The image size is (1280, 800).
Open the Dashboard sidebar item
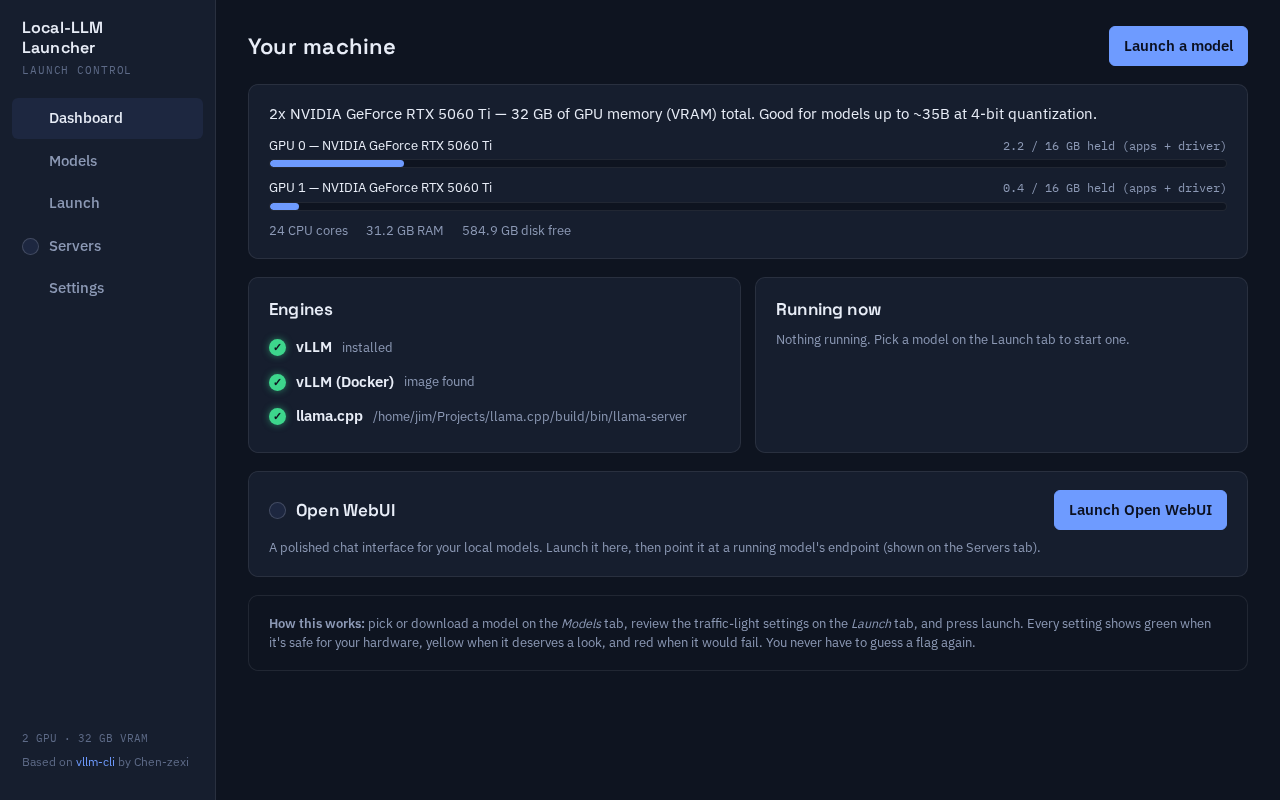pos(107,118)
